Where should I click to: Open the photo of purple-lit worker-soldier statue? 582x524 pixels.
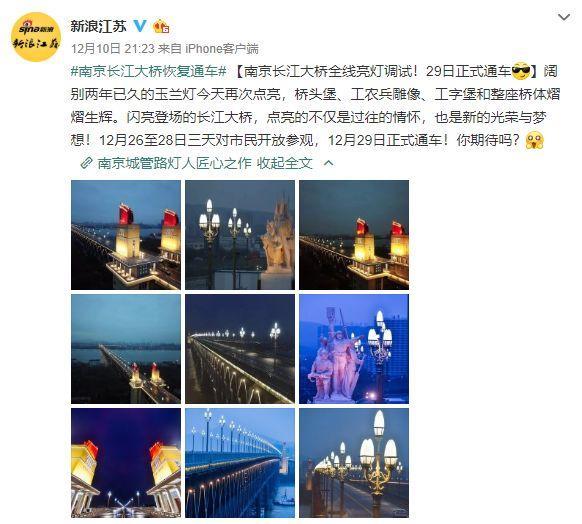point(354,349)
